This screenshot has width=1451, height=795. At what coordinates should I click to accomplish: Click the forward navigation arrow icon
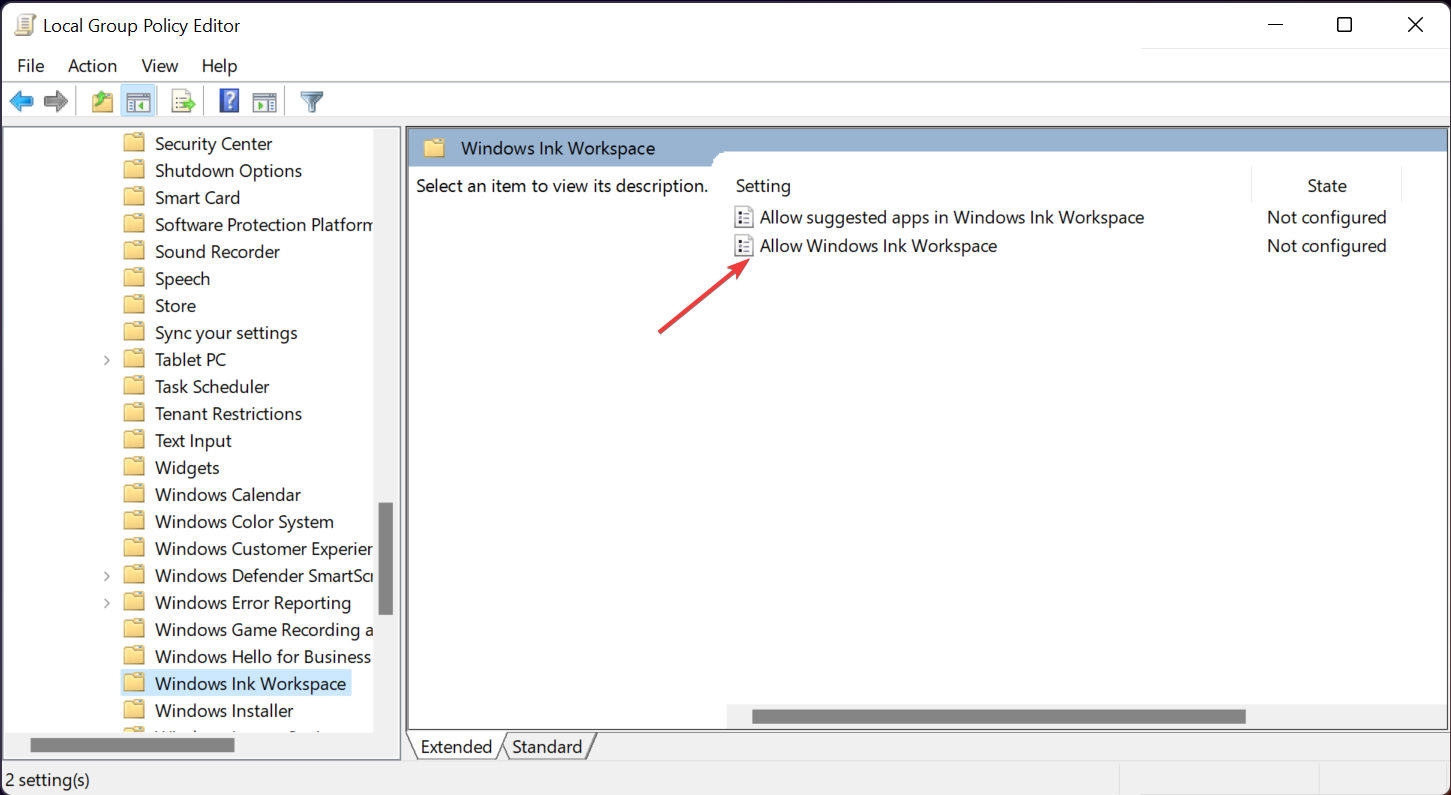[55, 100]
